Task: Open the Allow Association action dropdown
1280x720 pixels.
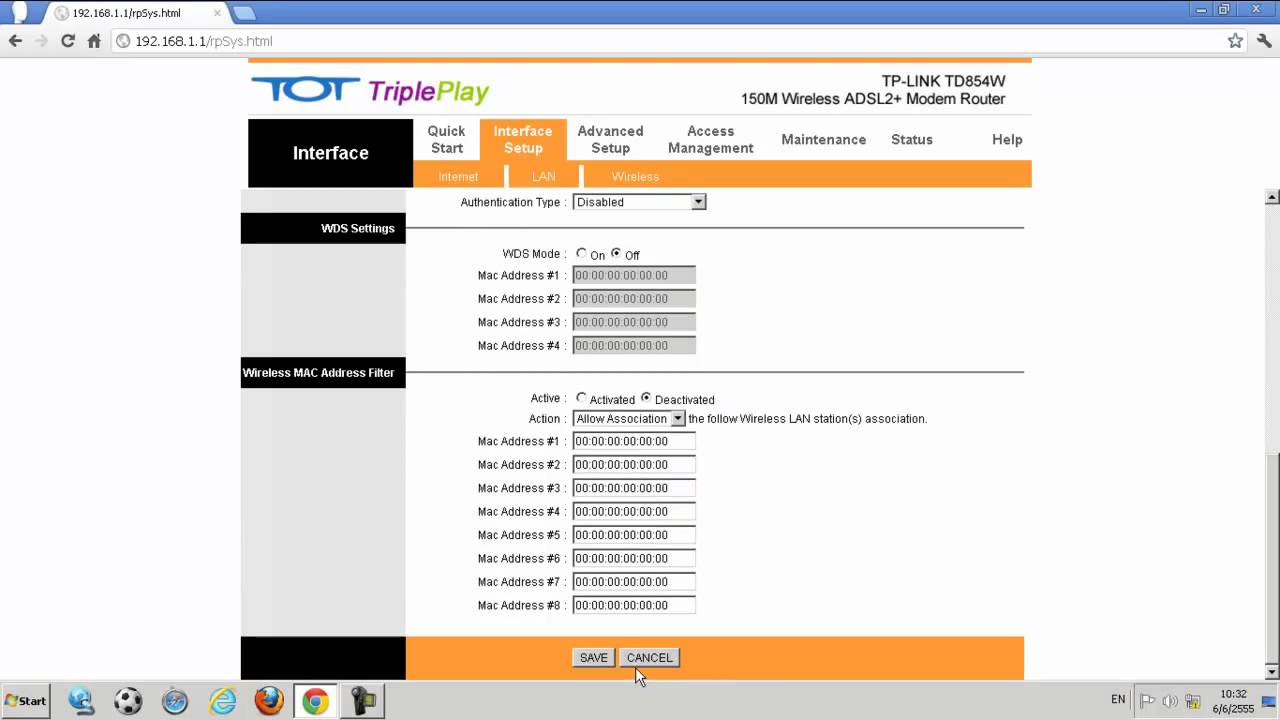Action: tap(629, 419)
